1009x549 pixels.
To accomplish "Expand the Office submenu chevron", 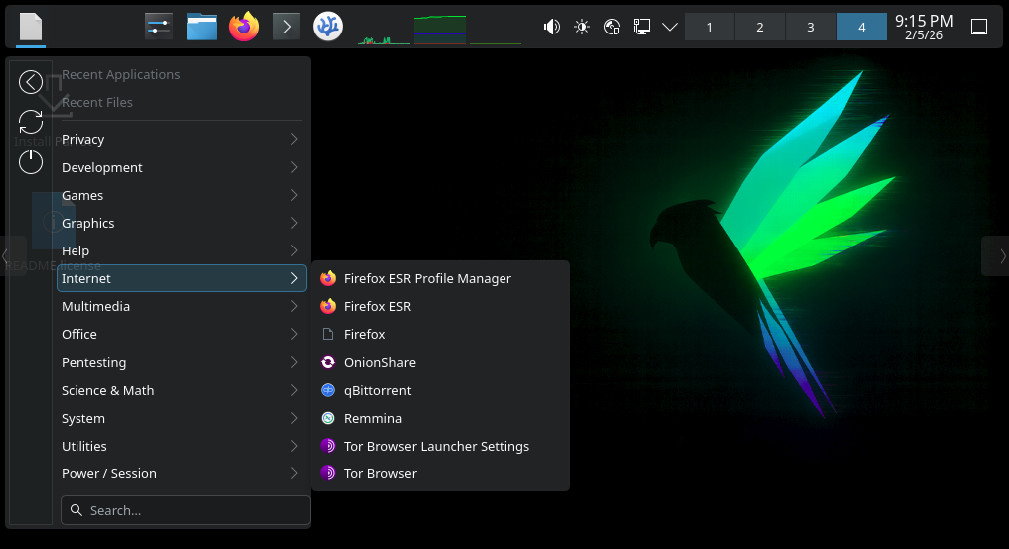I will (294, 334).
